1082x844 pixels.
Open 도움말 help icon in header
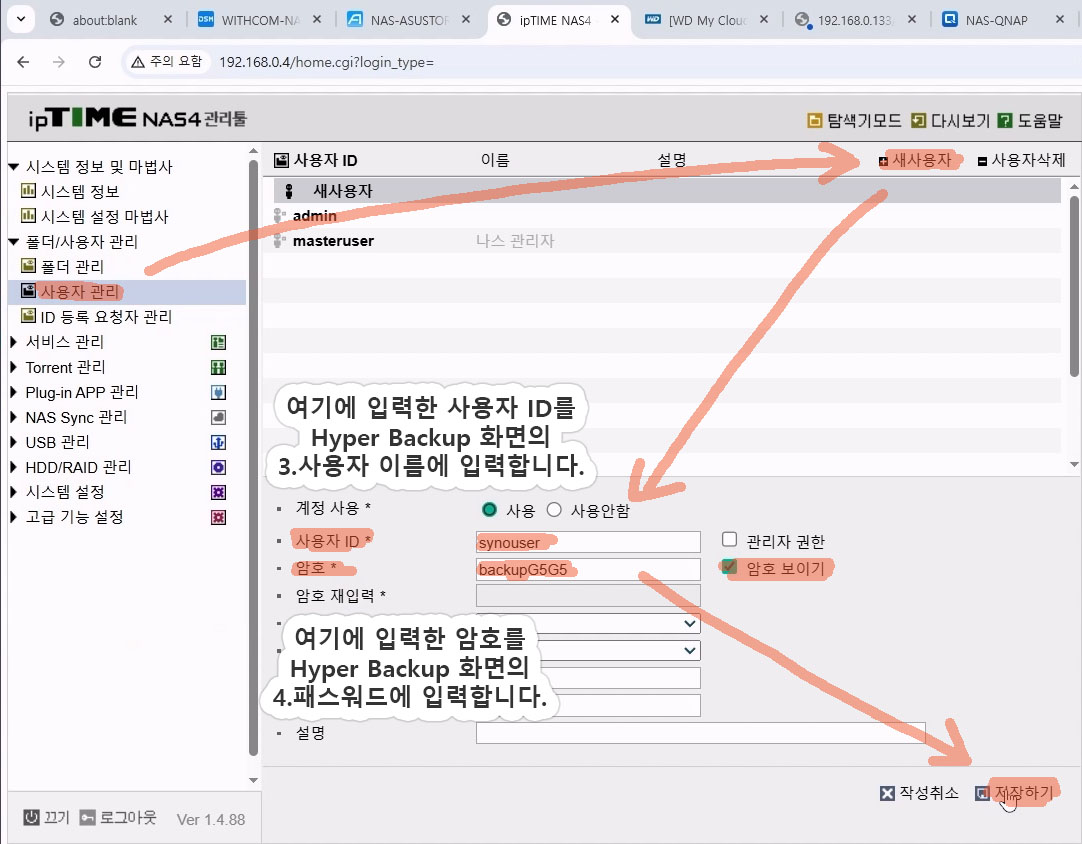(1006, 121)
